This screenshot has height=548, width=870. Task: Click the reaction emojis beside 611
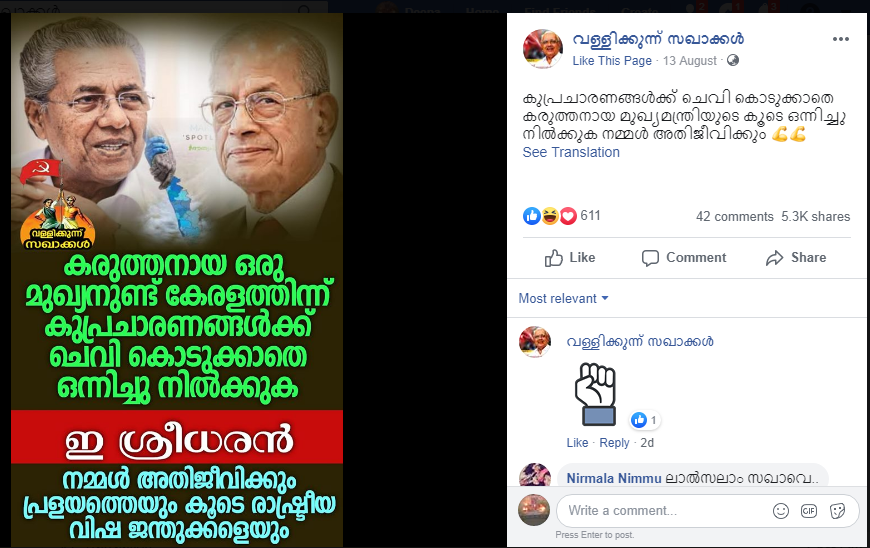550,216
